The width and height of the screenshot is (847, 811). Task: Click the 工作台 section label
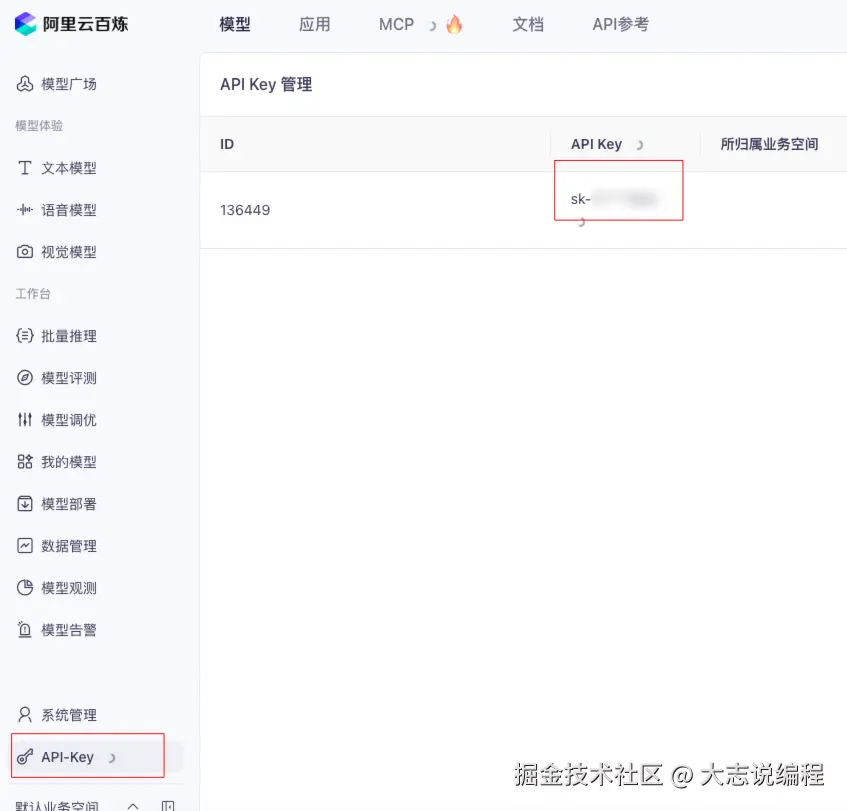pyautogui.click(x=33, y=294)
